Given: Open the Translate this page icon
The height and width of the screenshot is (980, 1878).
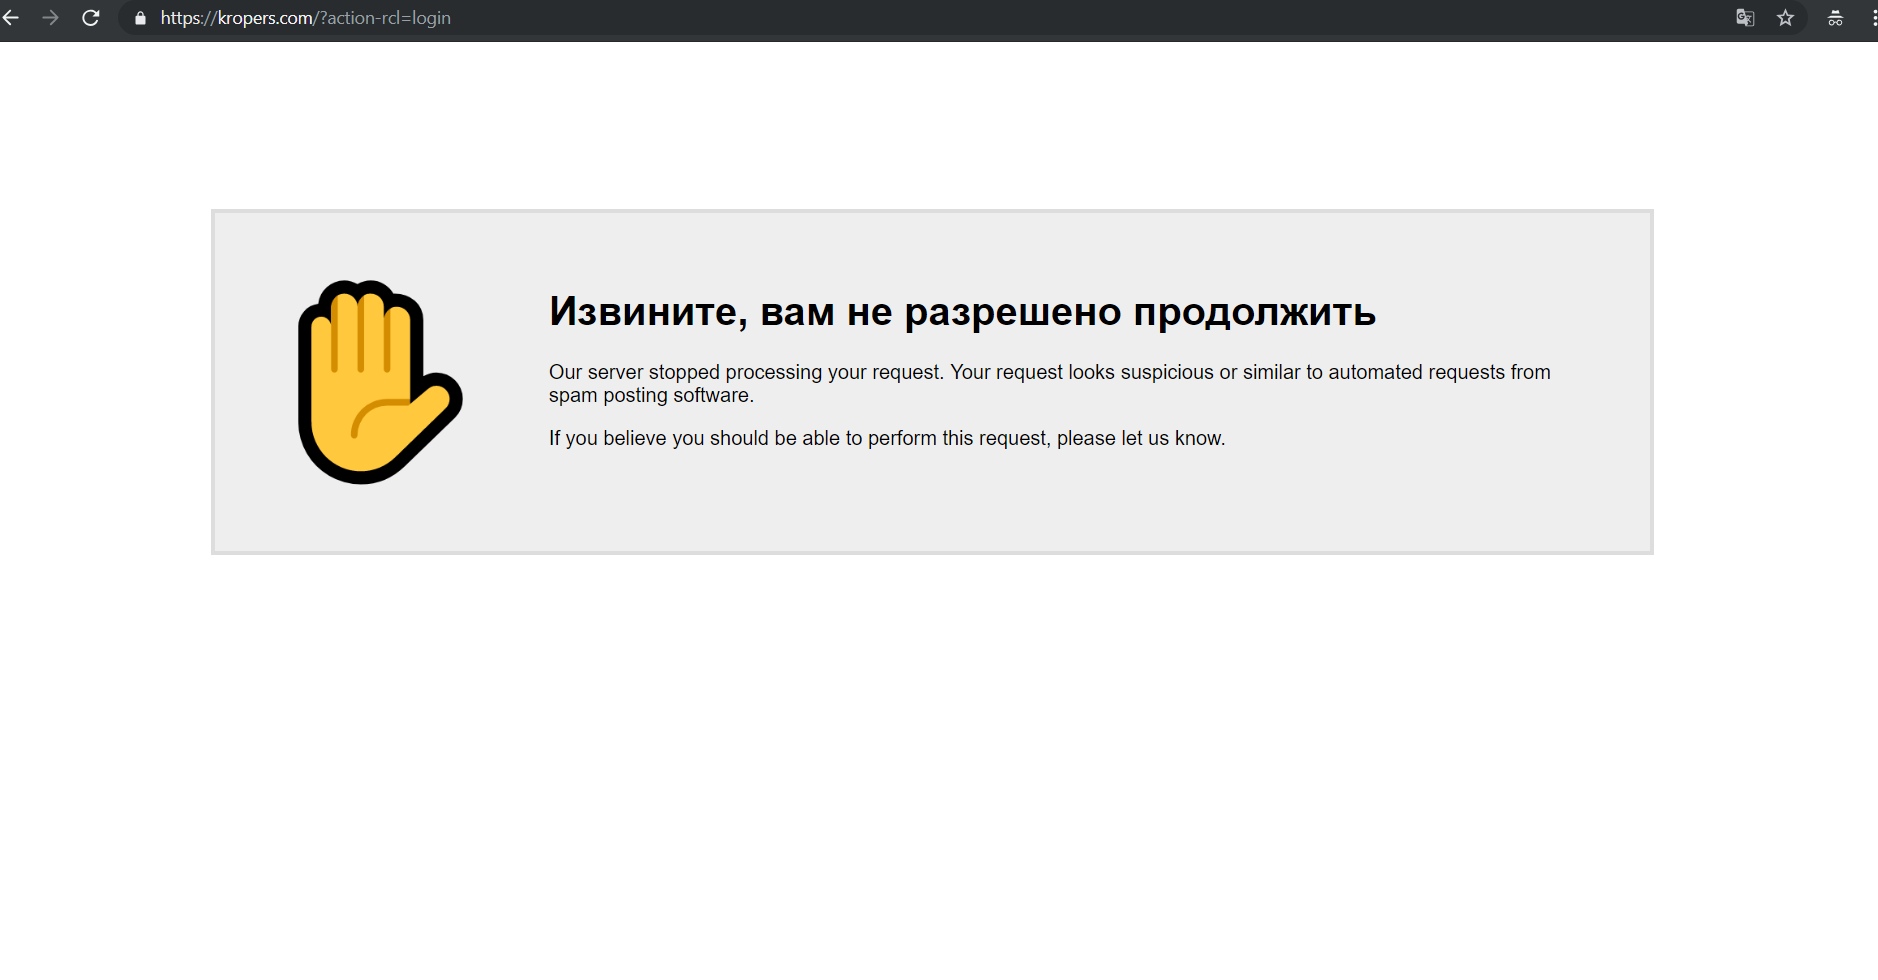Looking at the screenshot, I should click(1745, 18).
